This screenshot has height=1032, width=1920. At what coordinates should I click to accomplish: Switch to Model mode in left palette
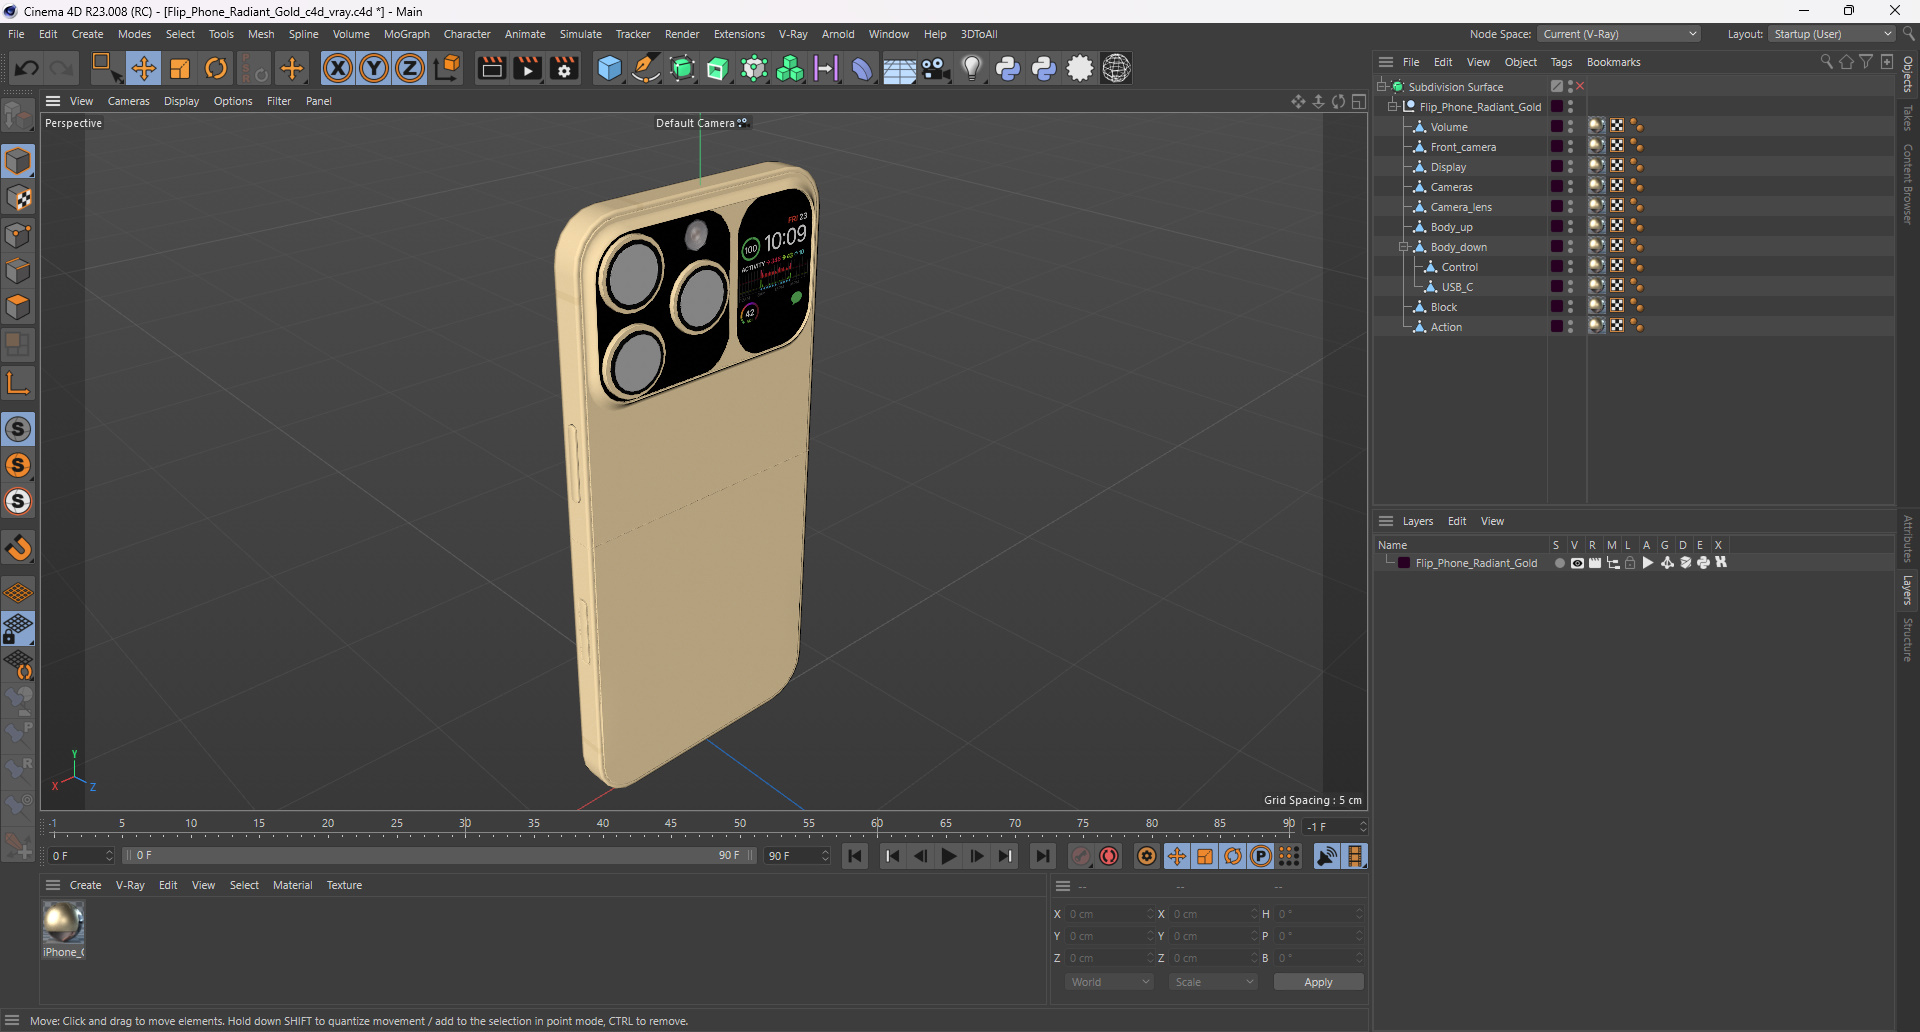[18, 161]
